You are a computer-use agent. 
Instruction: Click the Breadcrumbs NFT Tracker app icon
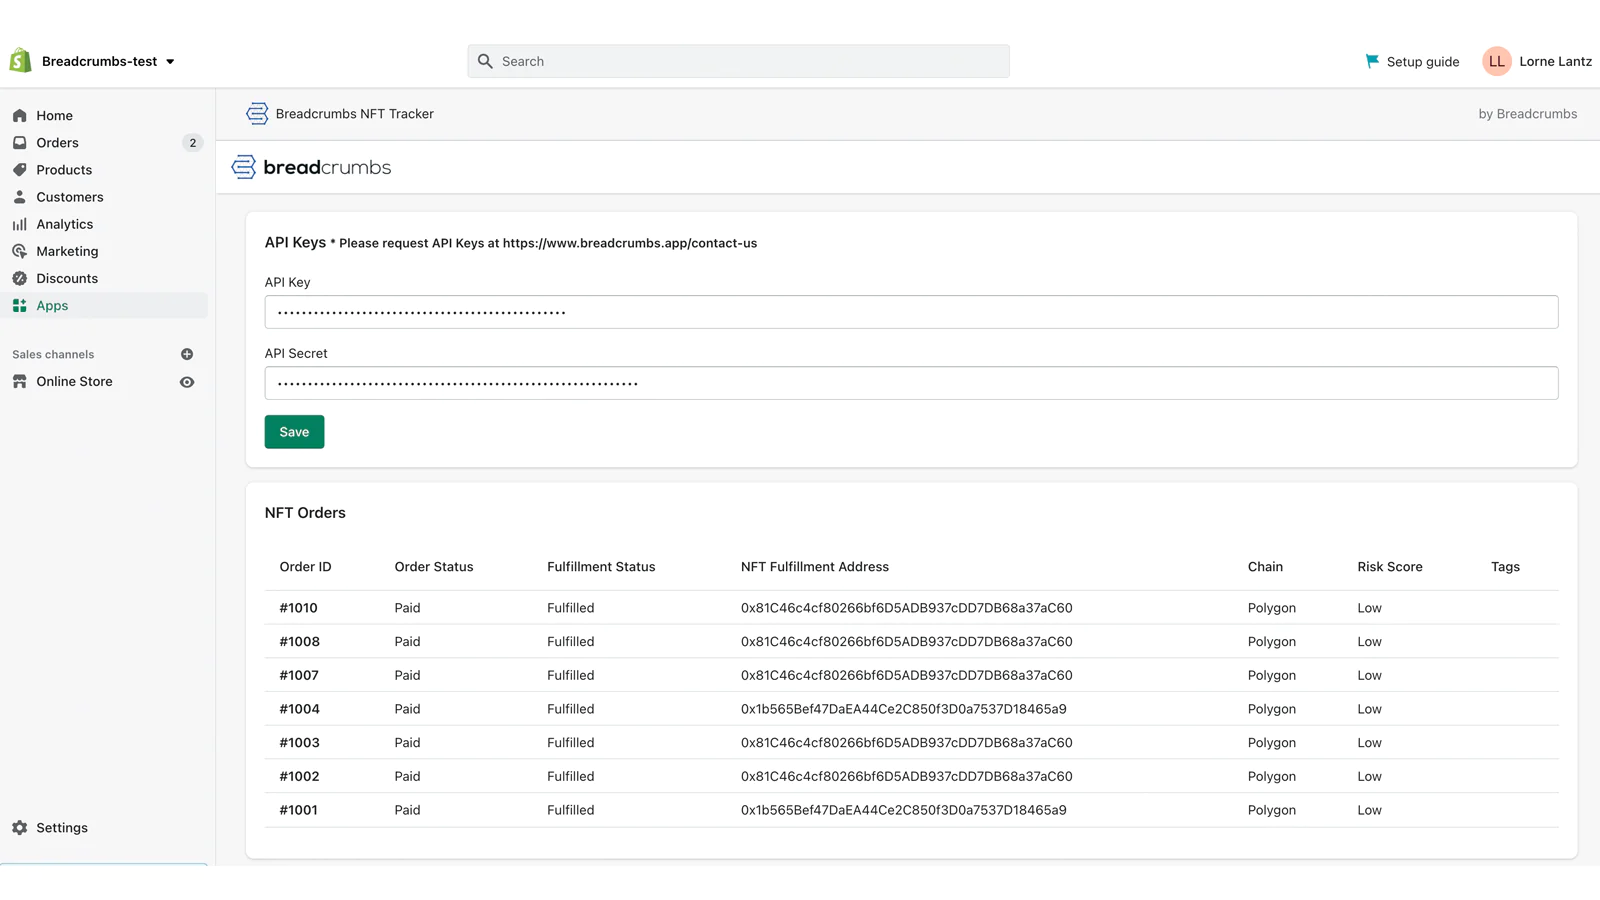(257, 114)
